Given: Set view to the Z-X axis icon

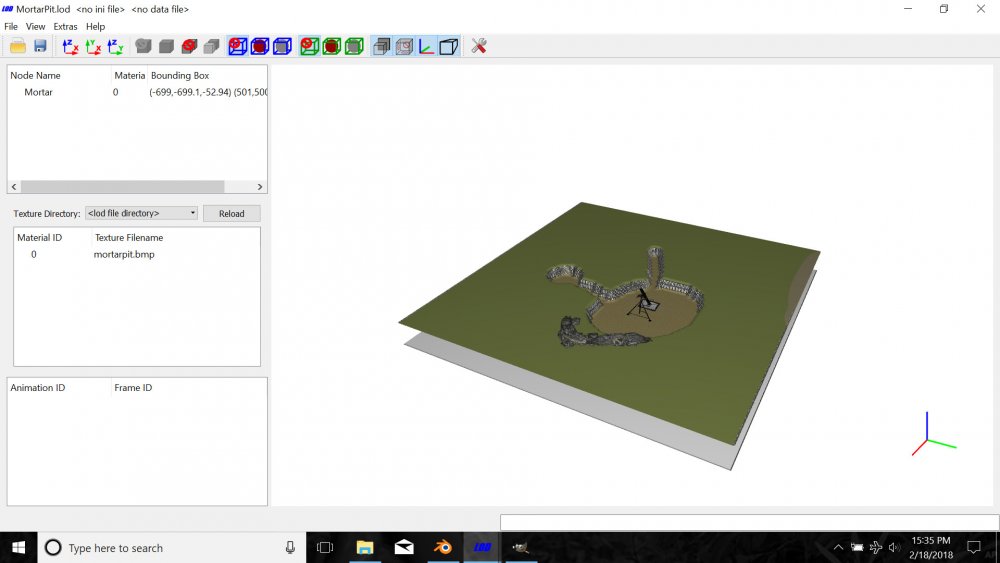Looking at the screenshot, I should (70, 46).
